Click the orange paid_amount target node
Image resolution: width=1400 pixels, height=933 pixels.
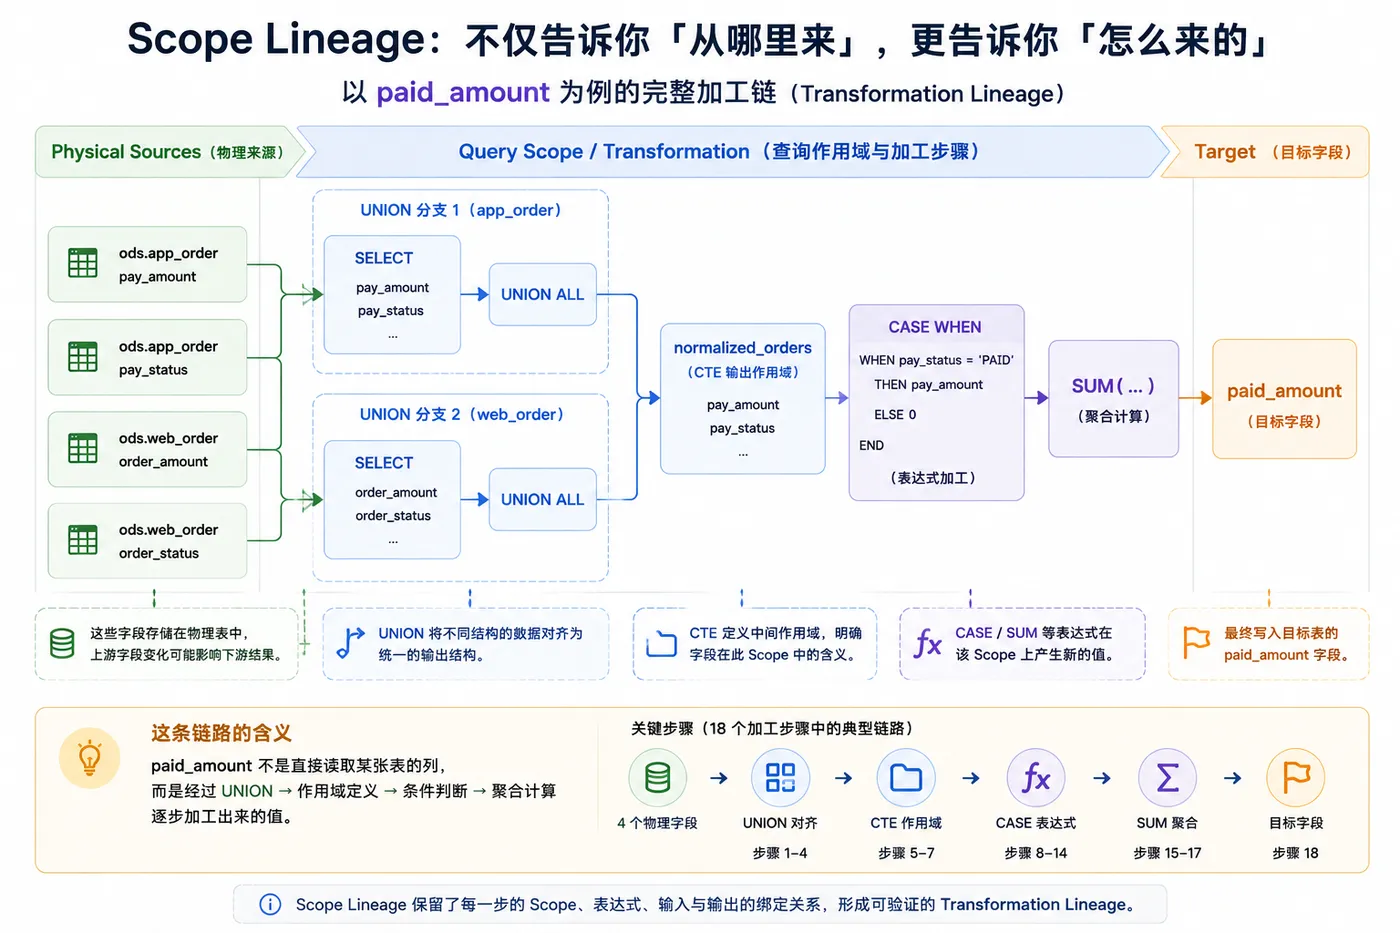point(1284,398)
